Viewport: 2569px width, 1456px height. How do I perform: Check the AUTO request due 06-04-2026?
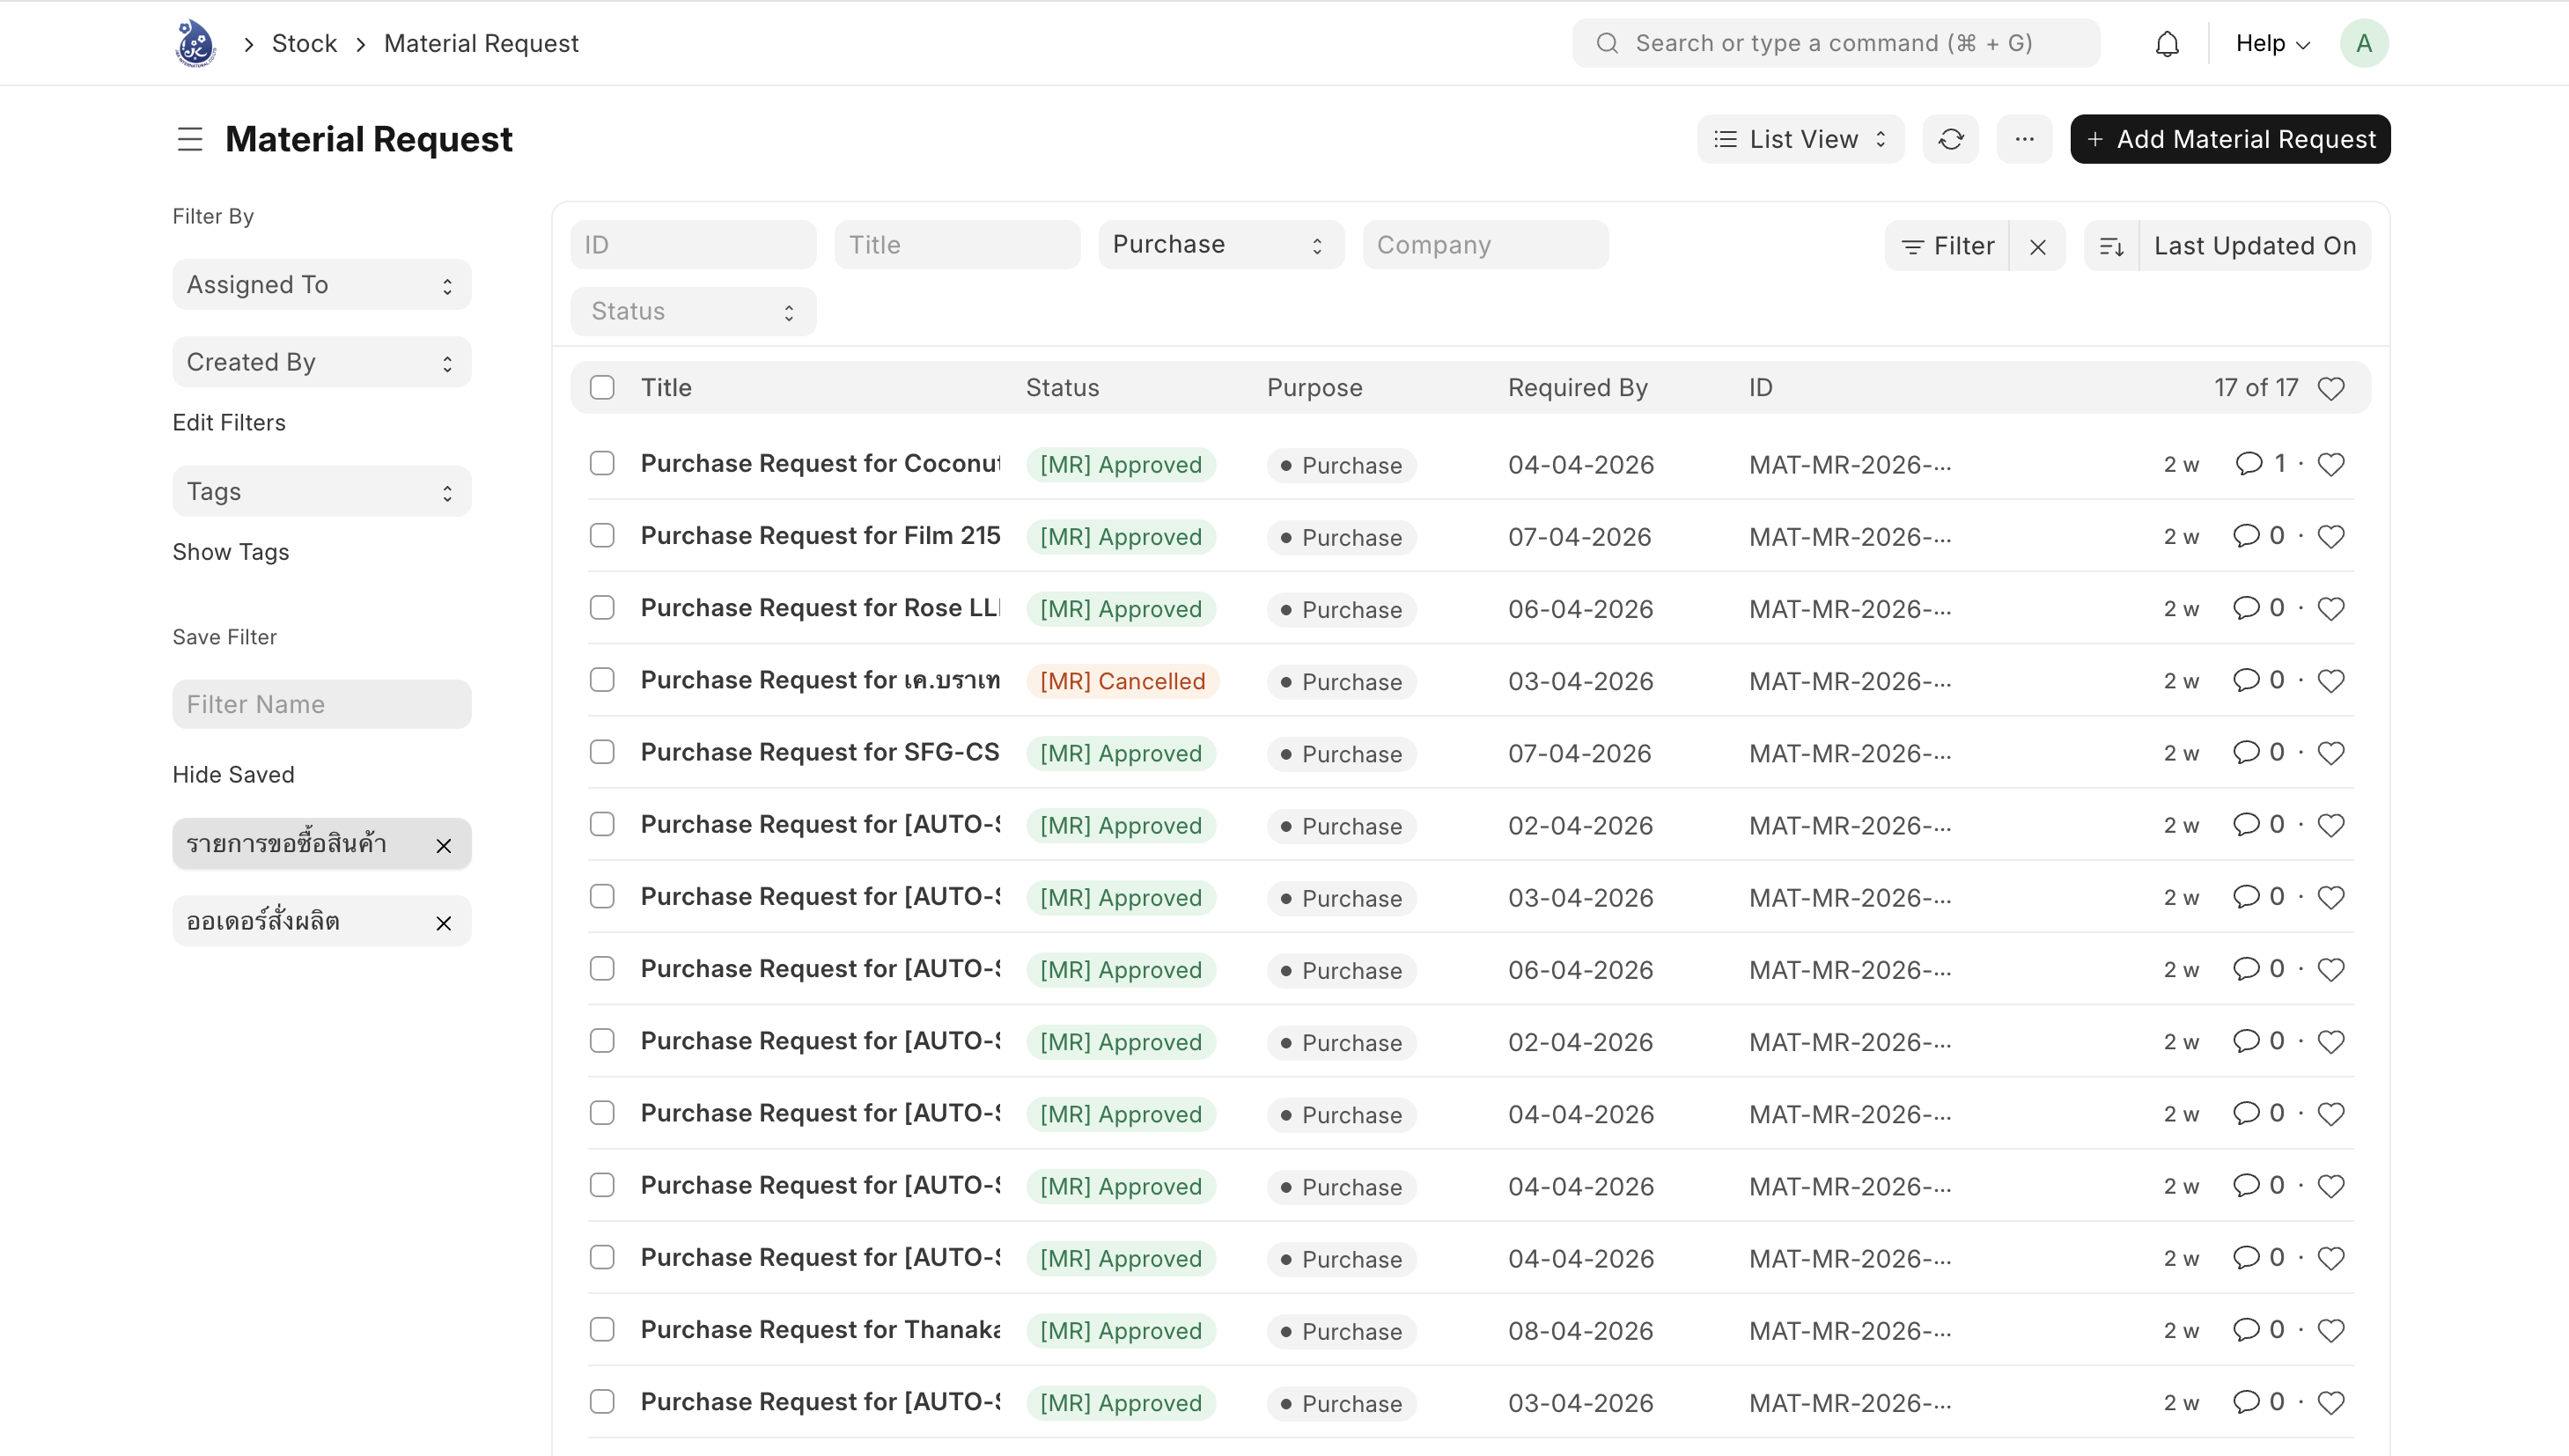click(602, 969)
